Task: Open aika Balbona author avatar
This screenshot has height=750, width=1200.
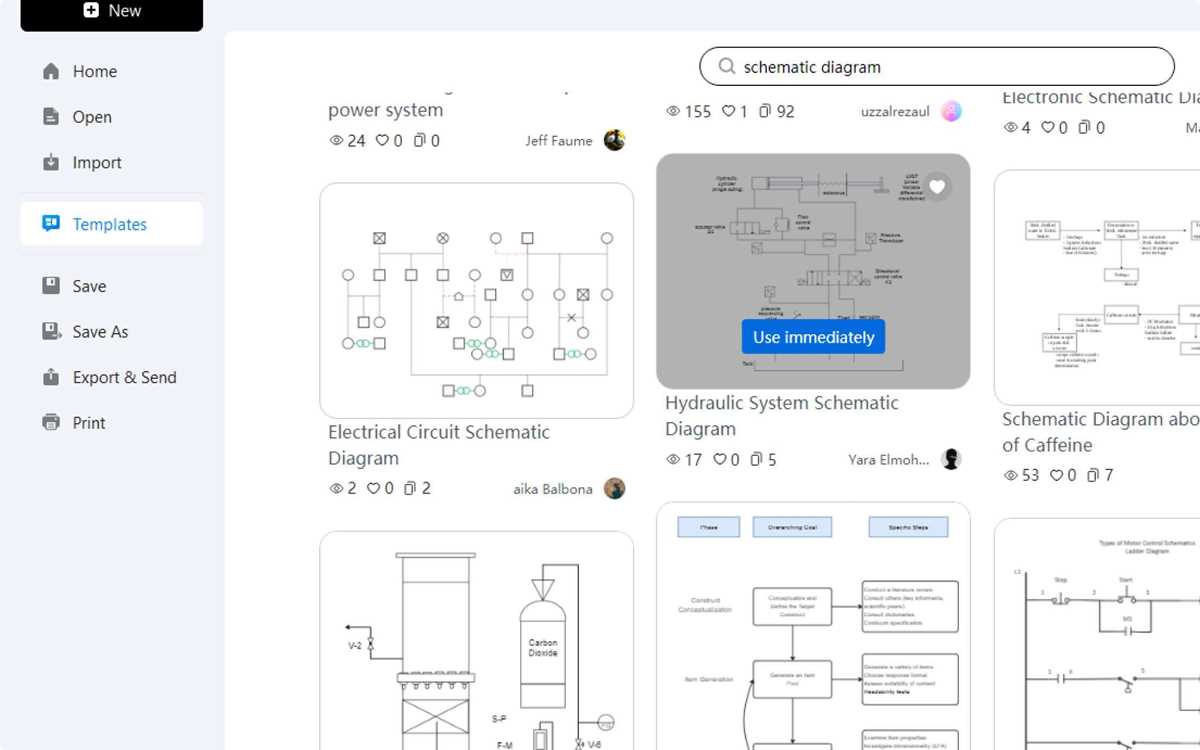Action: [x=615, y=489]
